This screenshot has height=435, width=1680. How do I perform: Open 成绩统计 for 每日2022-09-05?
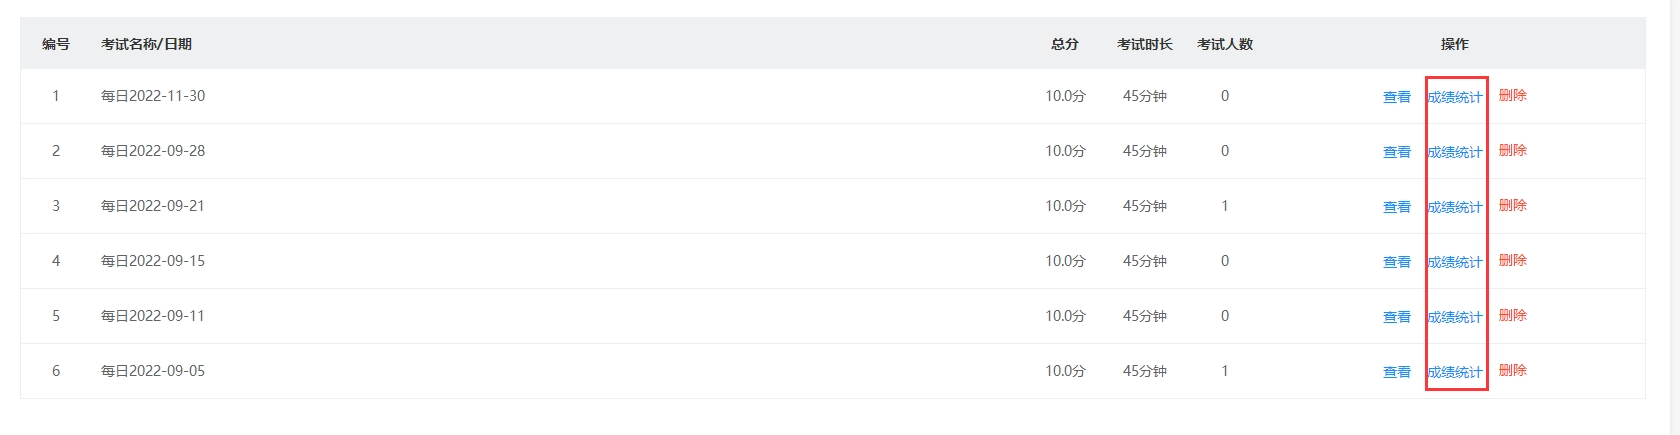click(x=1455, y=372)
